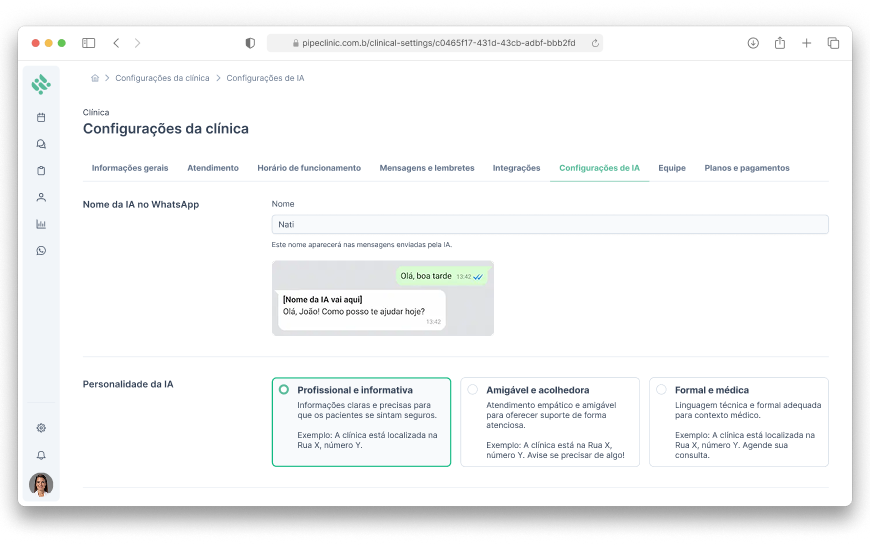Go to the 'Planos e pagamentos' tab
The height and width of the screenshot is (546, 870).
(x=746, y=168)
